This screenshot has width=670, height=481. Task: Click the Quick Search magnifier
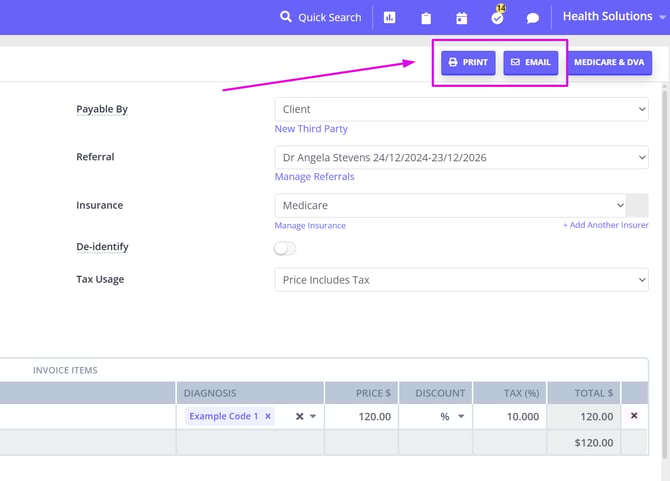coord(286,17)
